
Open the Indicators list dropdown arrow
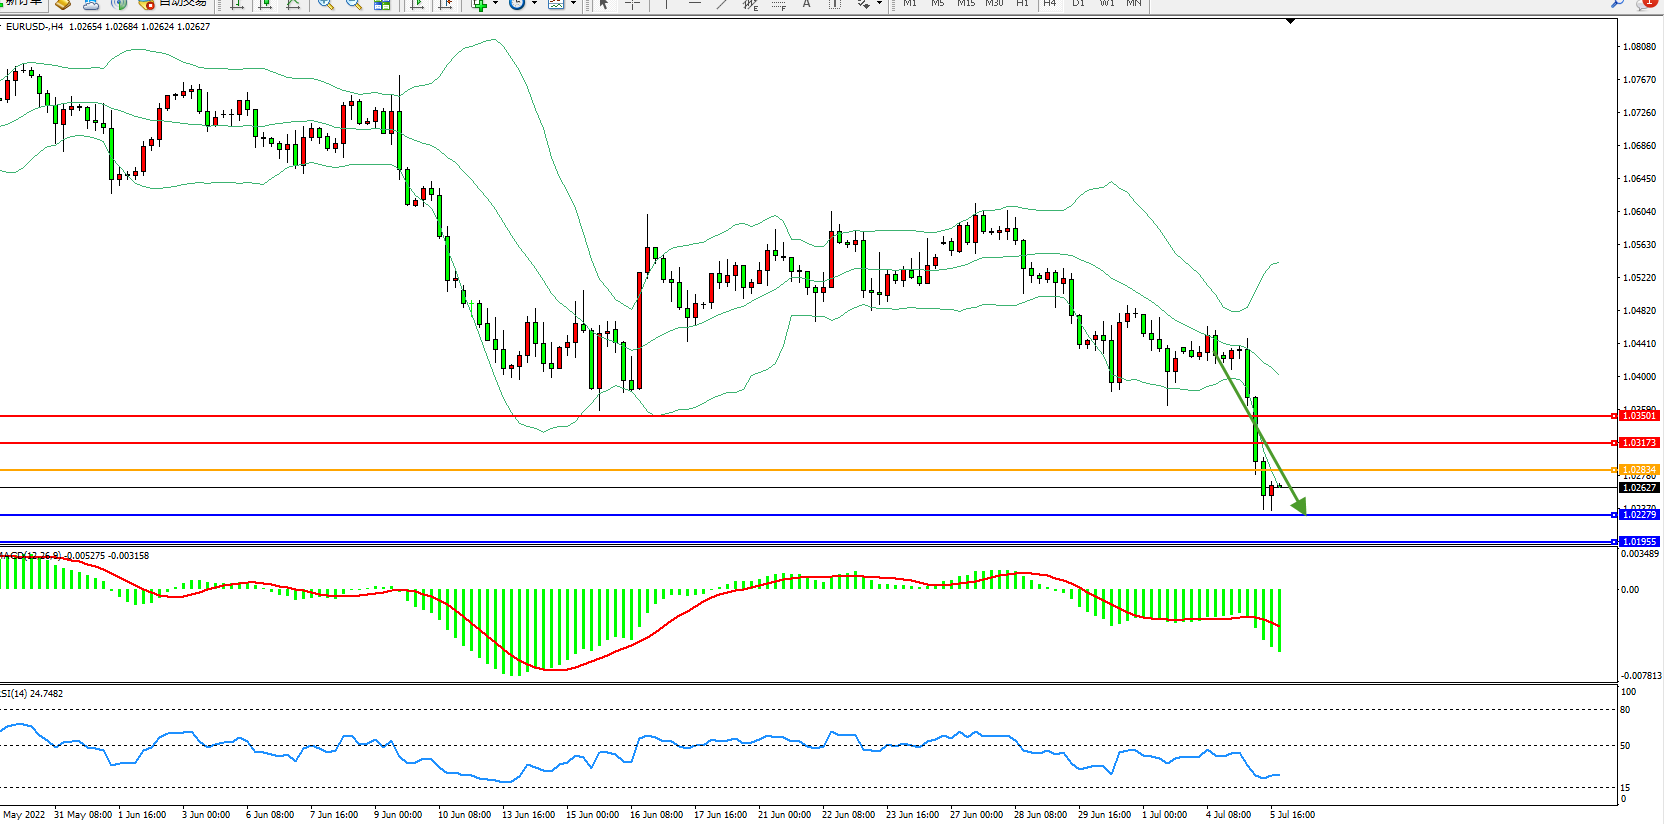495,4
